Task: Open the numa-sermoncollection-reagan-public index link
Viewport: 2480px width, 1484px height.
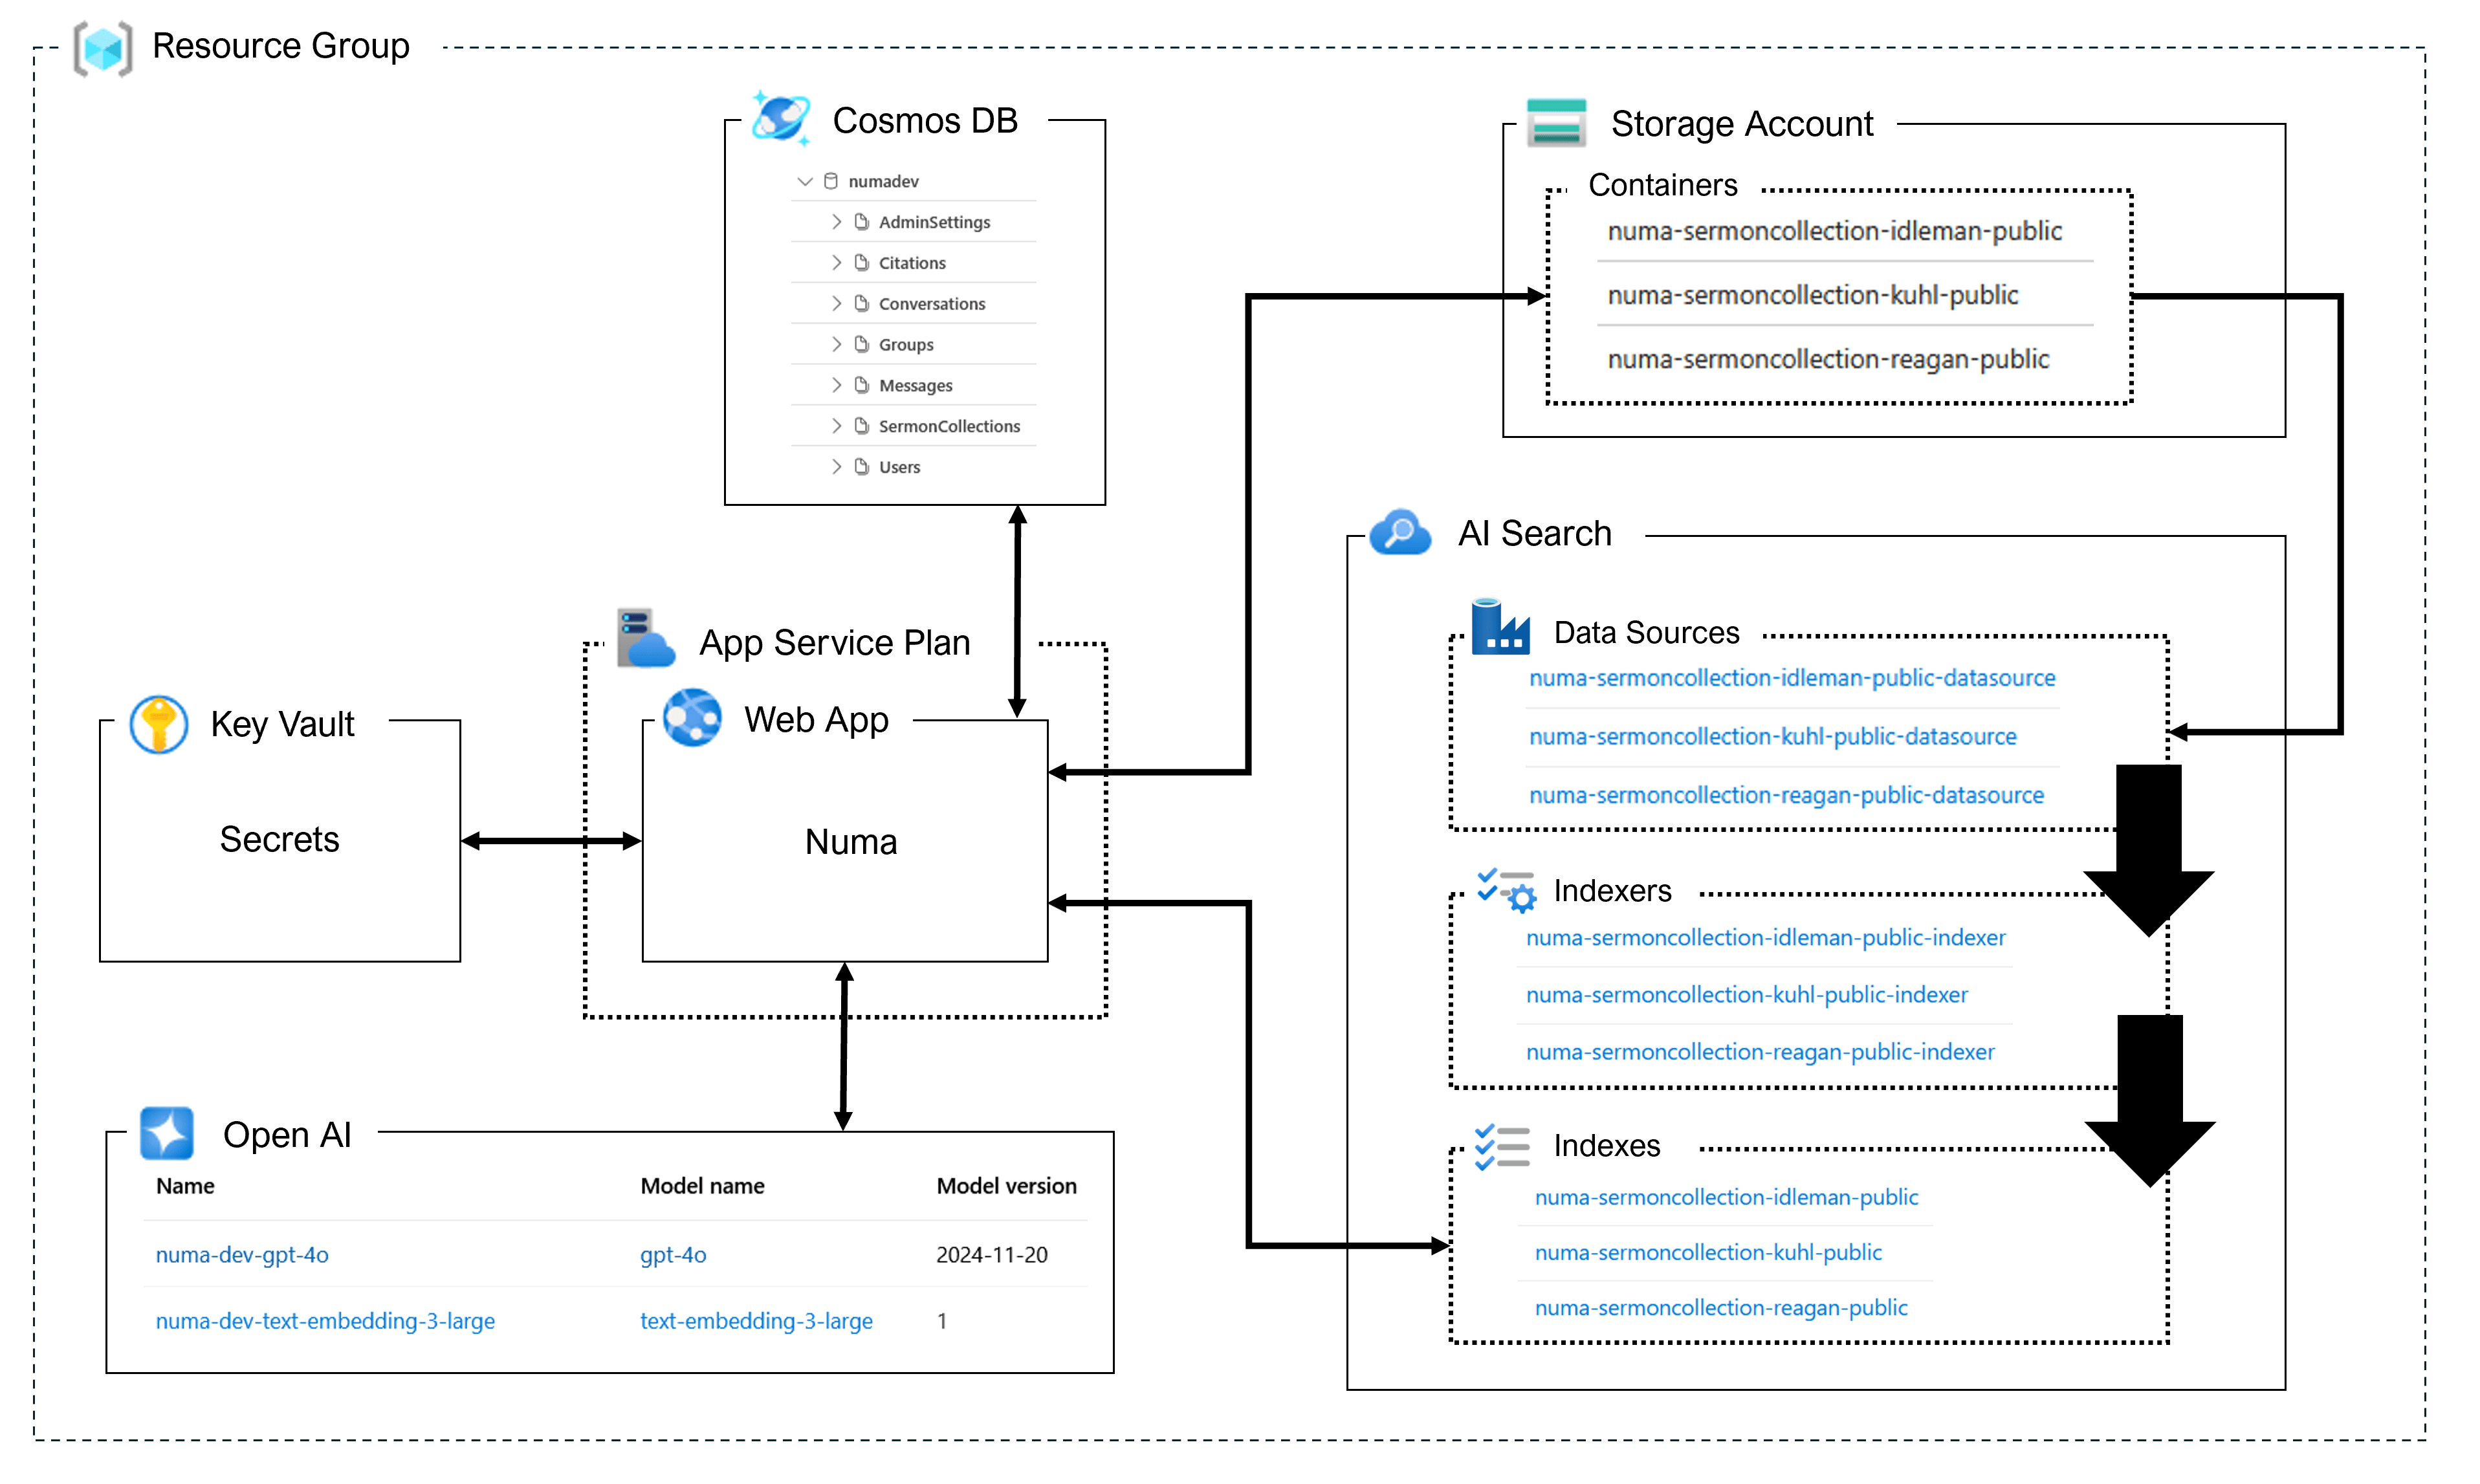Action: click(x=1721, y=1308)
